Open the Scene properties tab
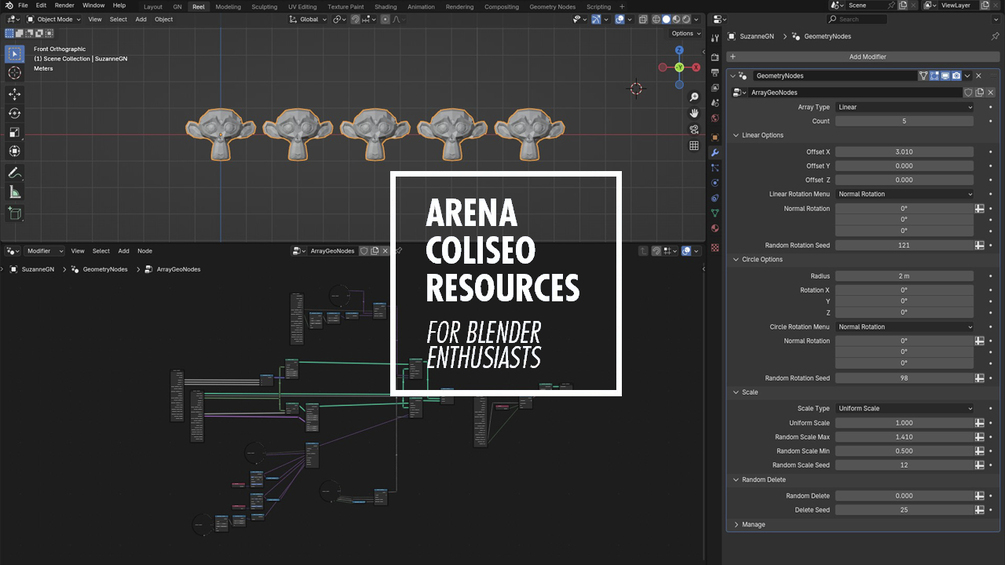Screen dimensions: 1005x565 click(715, 103)
